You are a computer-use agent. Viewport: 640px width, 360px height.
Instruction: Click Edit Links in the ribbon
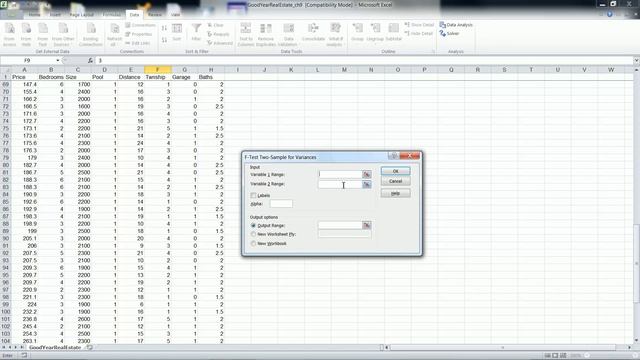tap(138, 43)
